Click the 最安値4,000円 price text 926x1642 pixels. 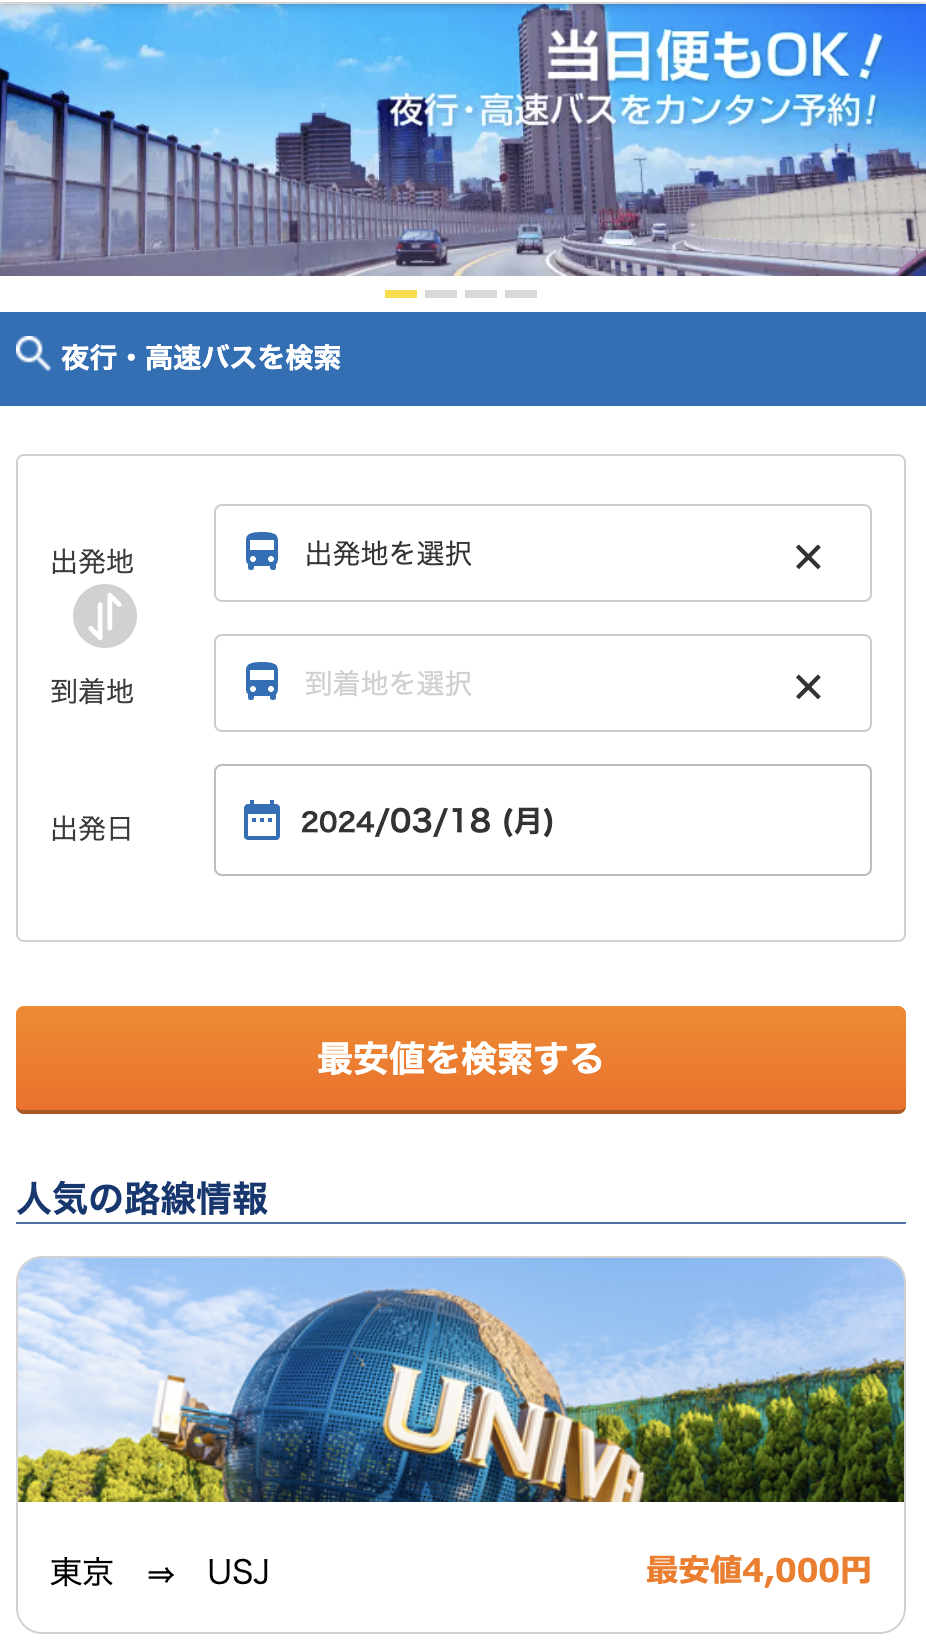coord(758,1570)
